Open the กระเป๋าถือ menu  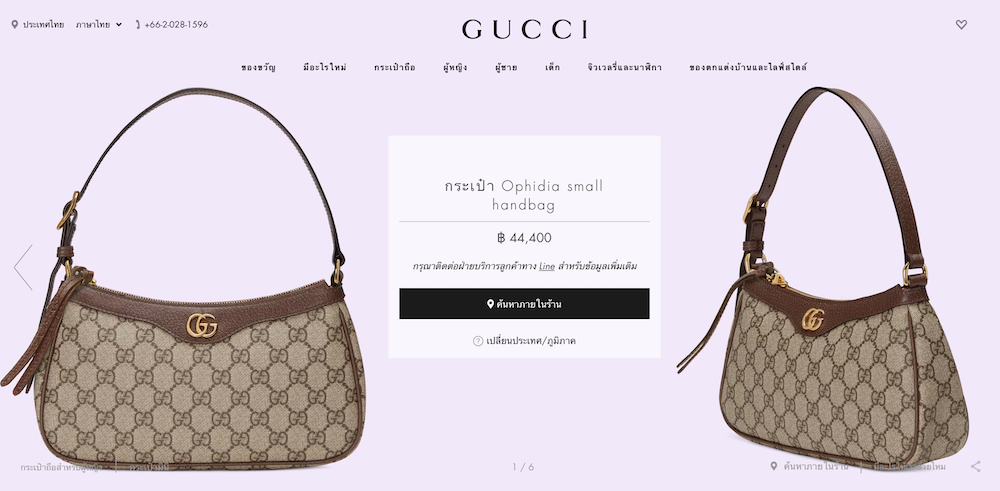click(x=395, y=67)
